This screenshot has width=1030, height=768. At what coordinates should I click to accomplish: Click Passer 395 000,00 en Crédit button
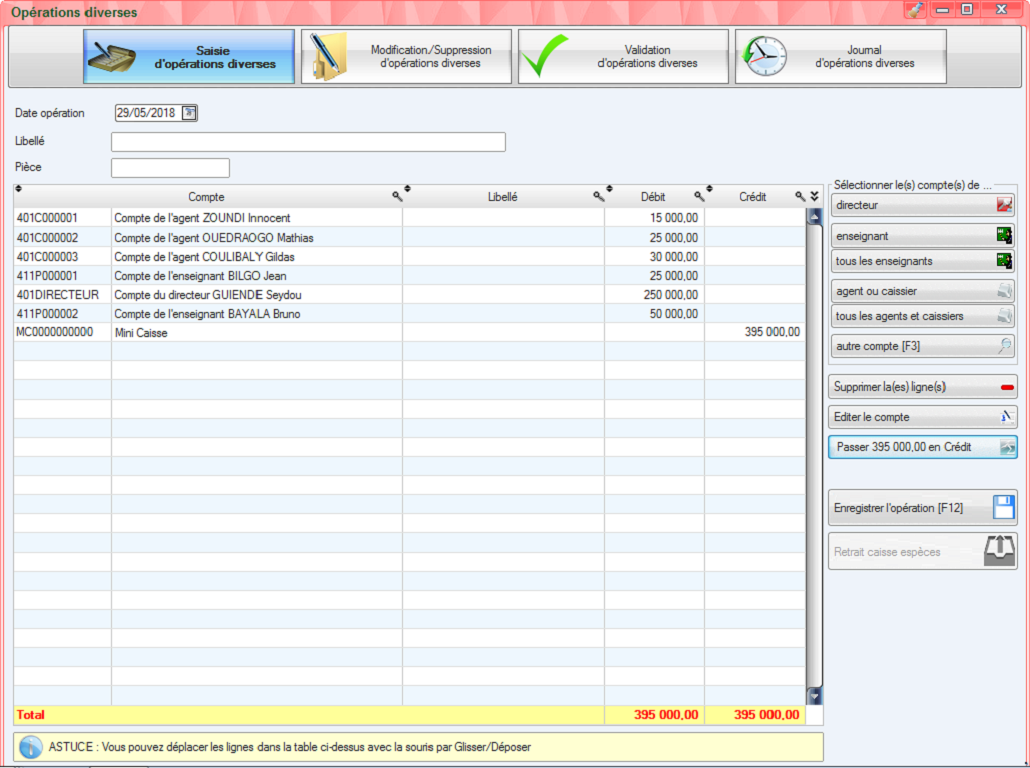tap(922, 447)
